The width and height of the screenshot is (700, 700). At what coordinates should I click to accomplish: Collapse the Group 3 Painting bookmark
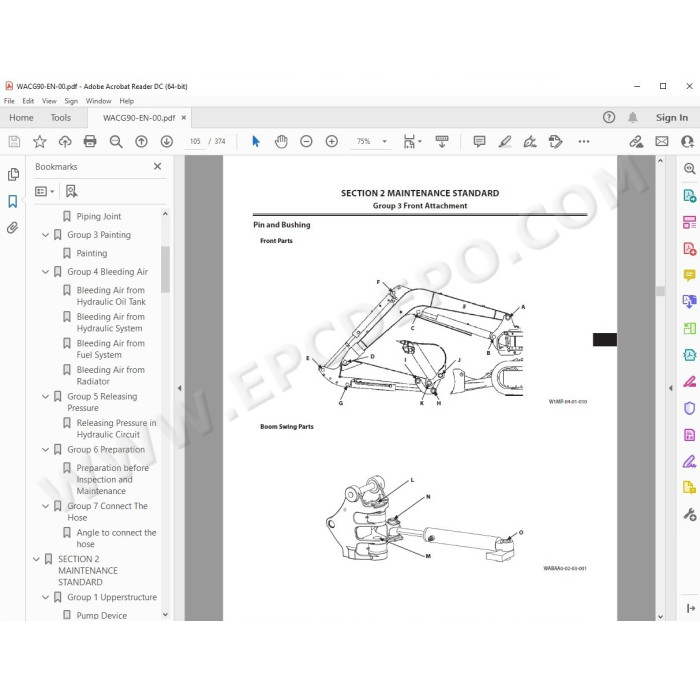pyautogui.click(x=45, y=235)
